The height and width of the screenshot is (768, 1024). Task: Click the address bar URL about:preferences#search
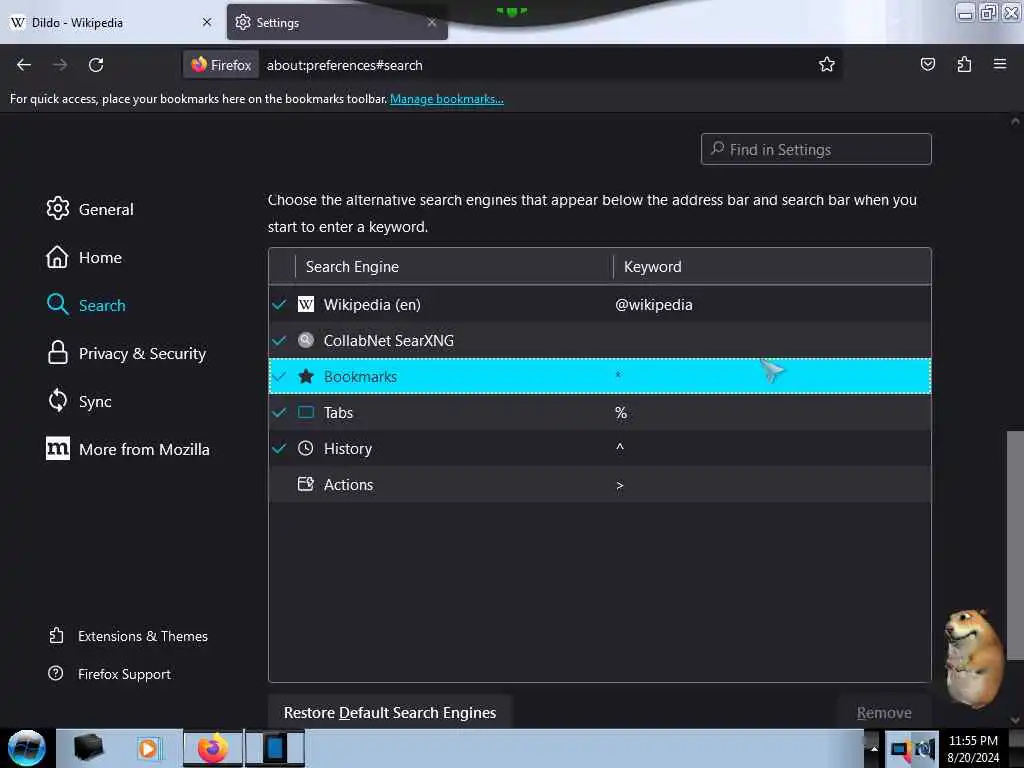pyautogui.click(x=344, y=65)
